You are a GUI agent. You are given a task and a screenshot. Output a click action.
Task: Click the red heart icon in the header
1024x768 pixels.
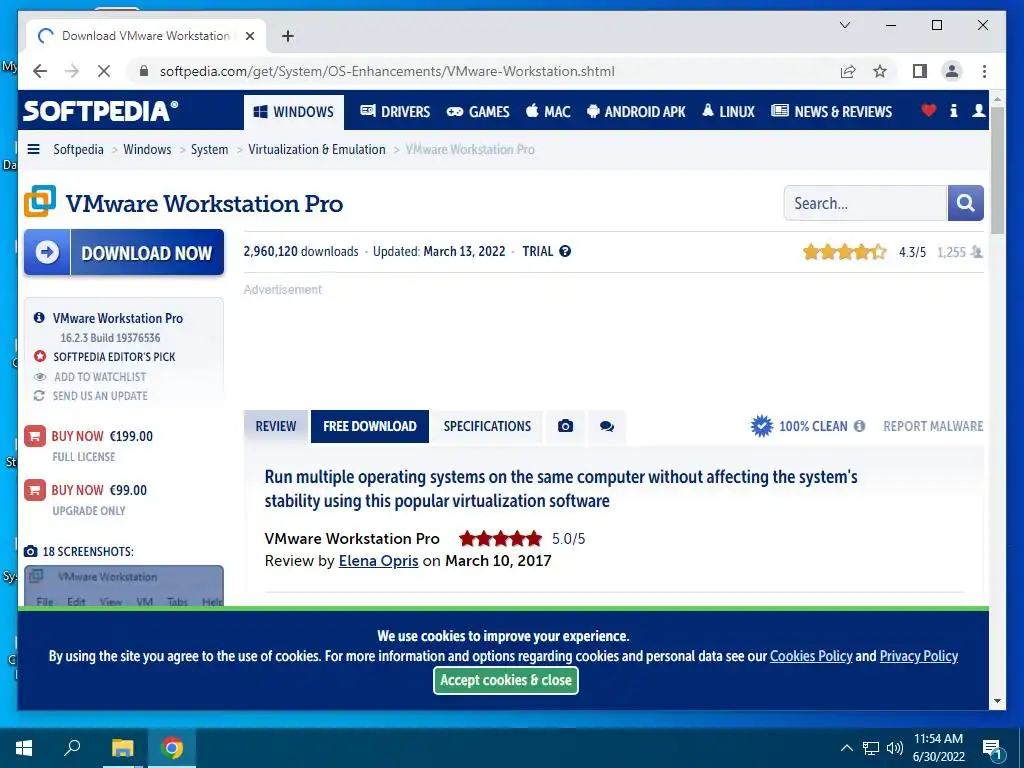[x=928, y=111]
